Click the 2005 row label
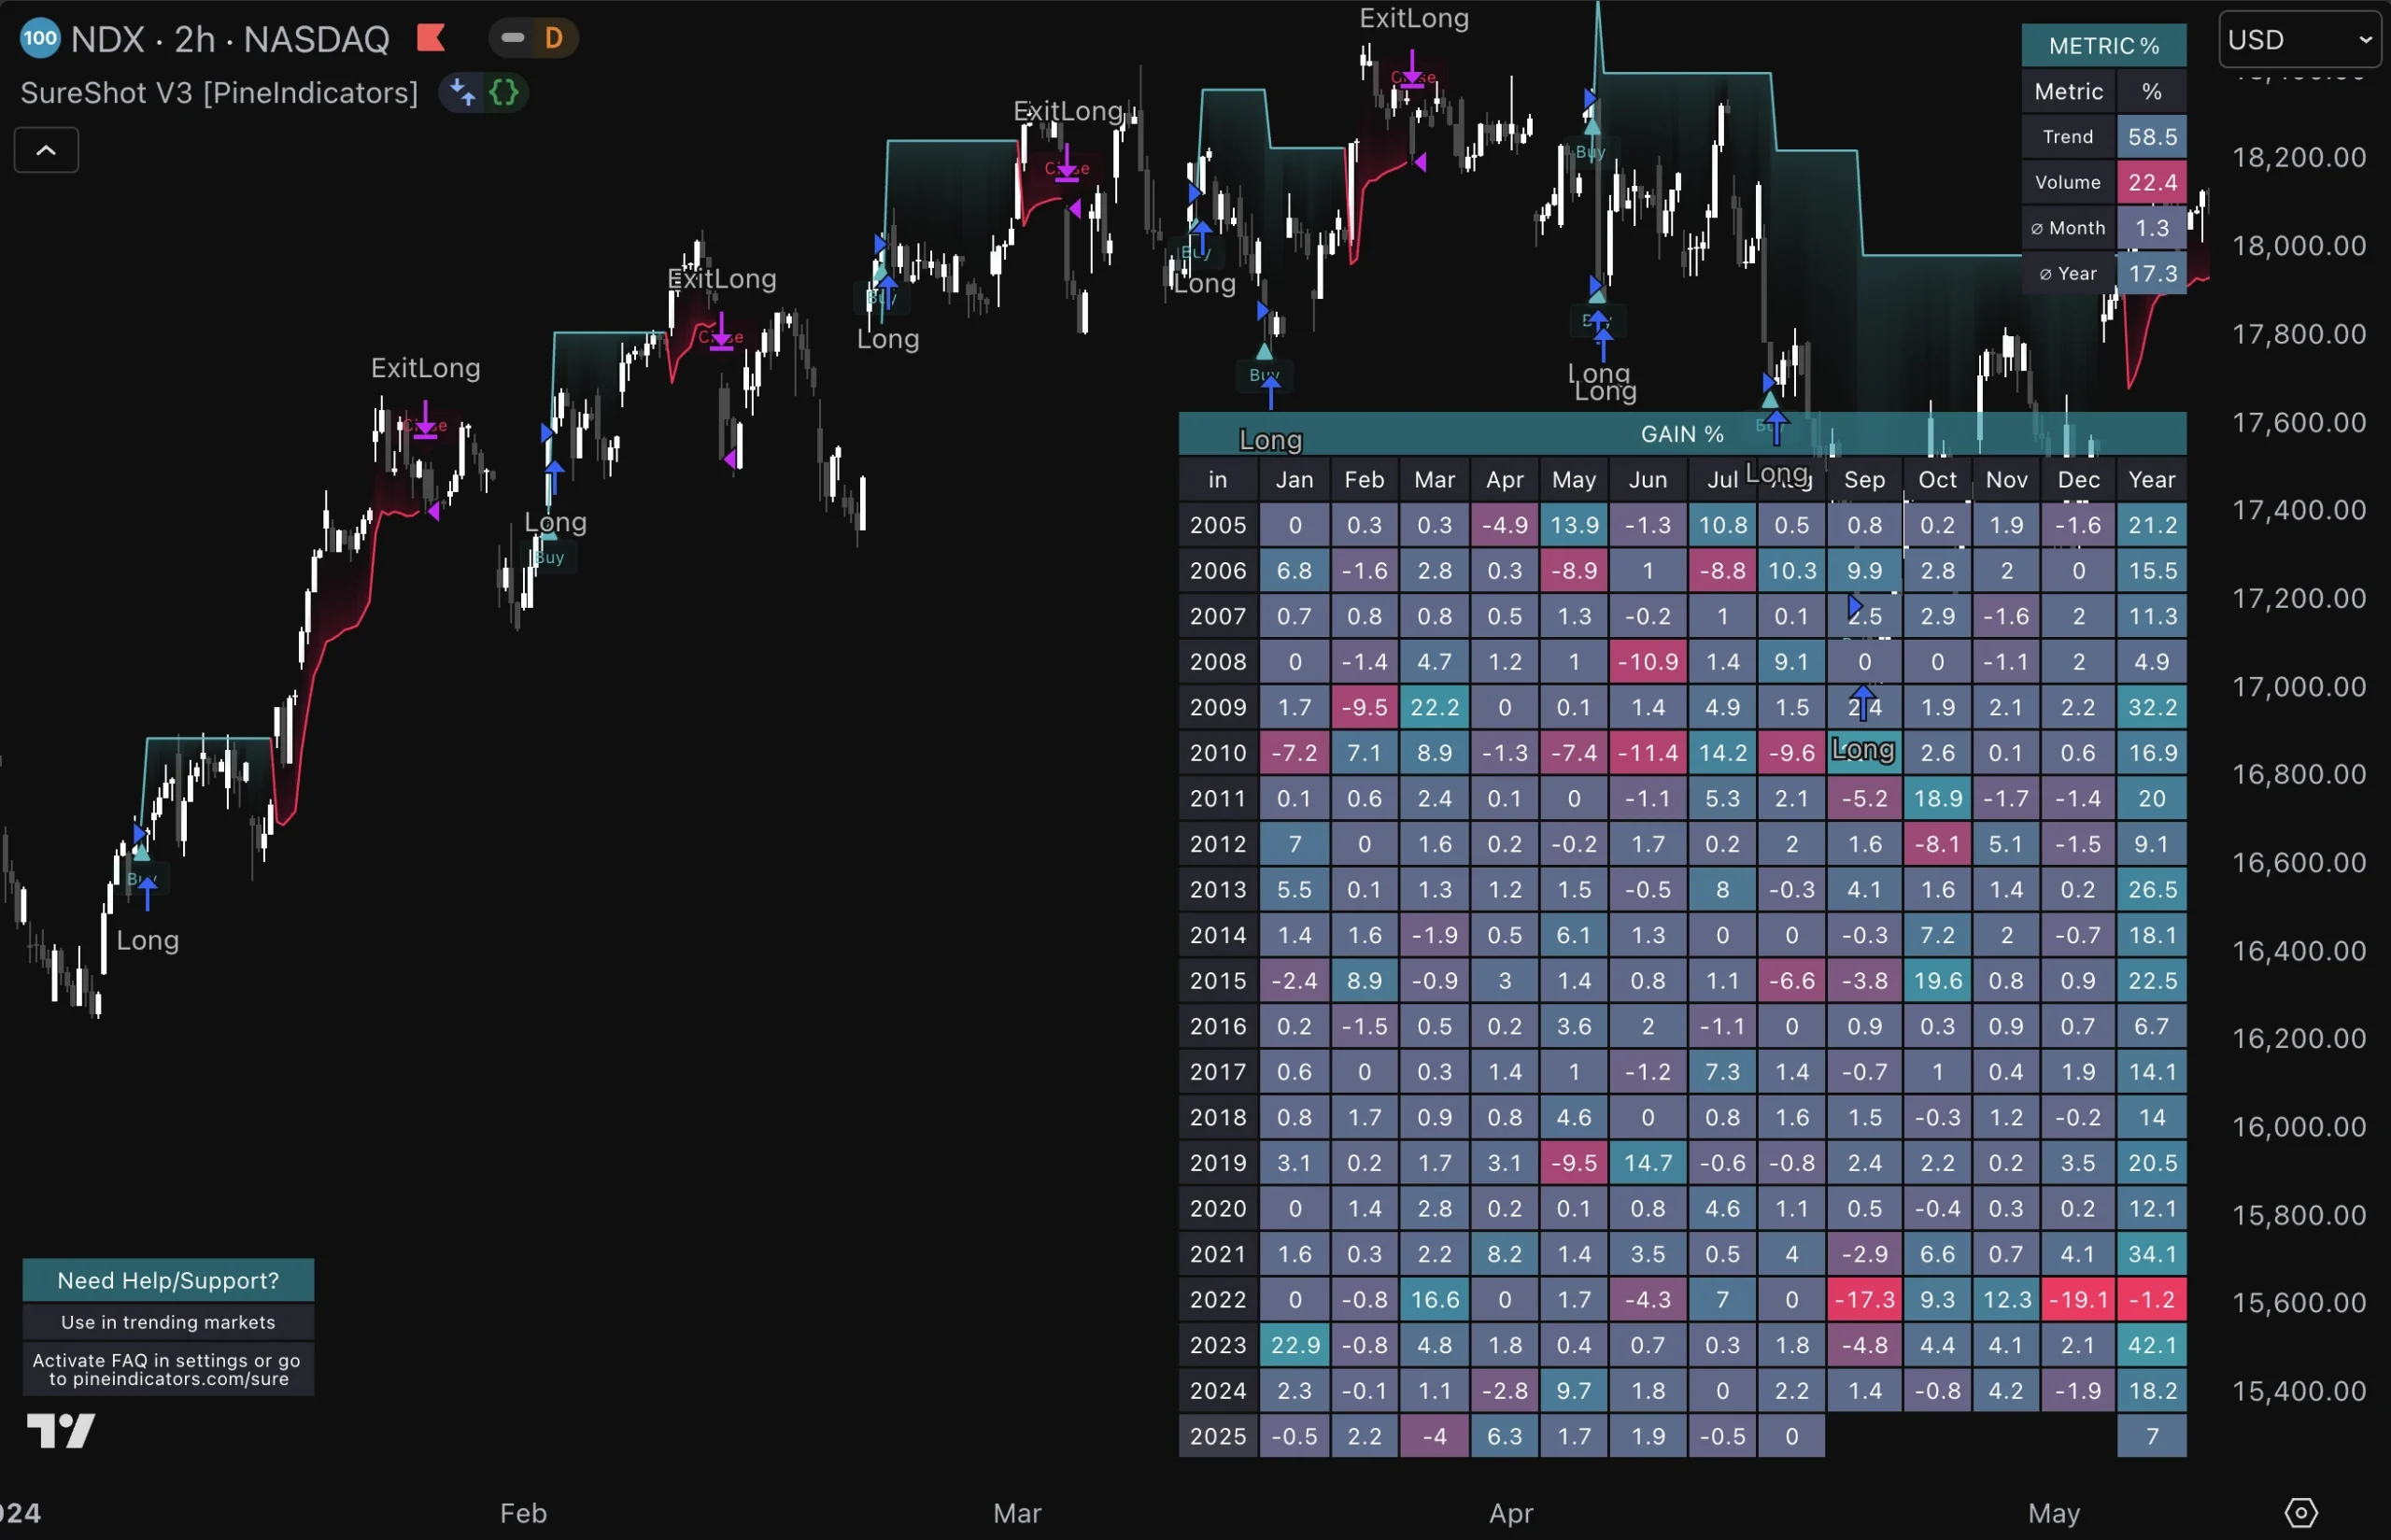The image size is (2391, 1540). click(1218, 525)
